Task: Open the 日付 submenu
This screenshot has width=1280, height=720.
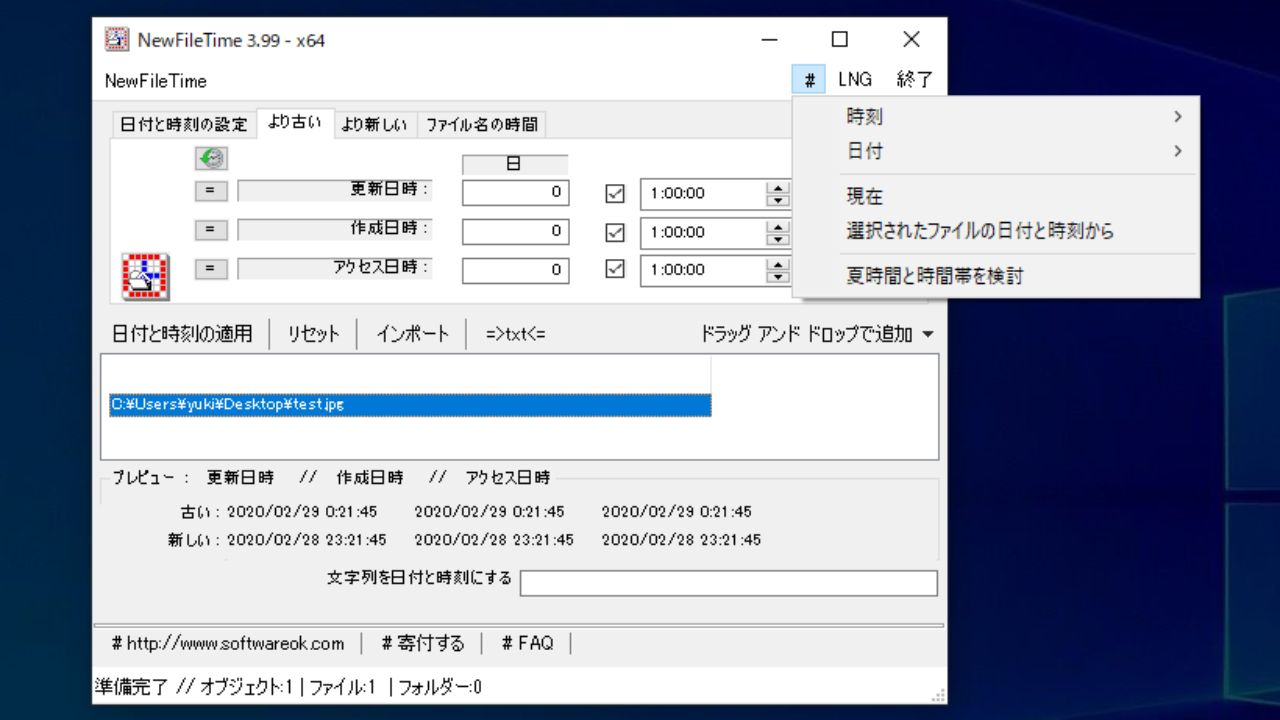Action: coord(996,151)
